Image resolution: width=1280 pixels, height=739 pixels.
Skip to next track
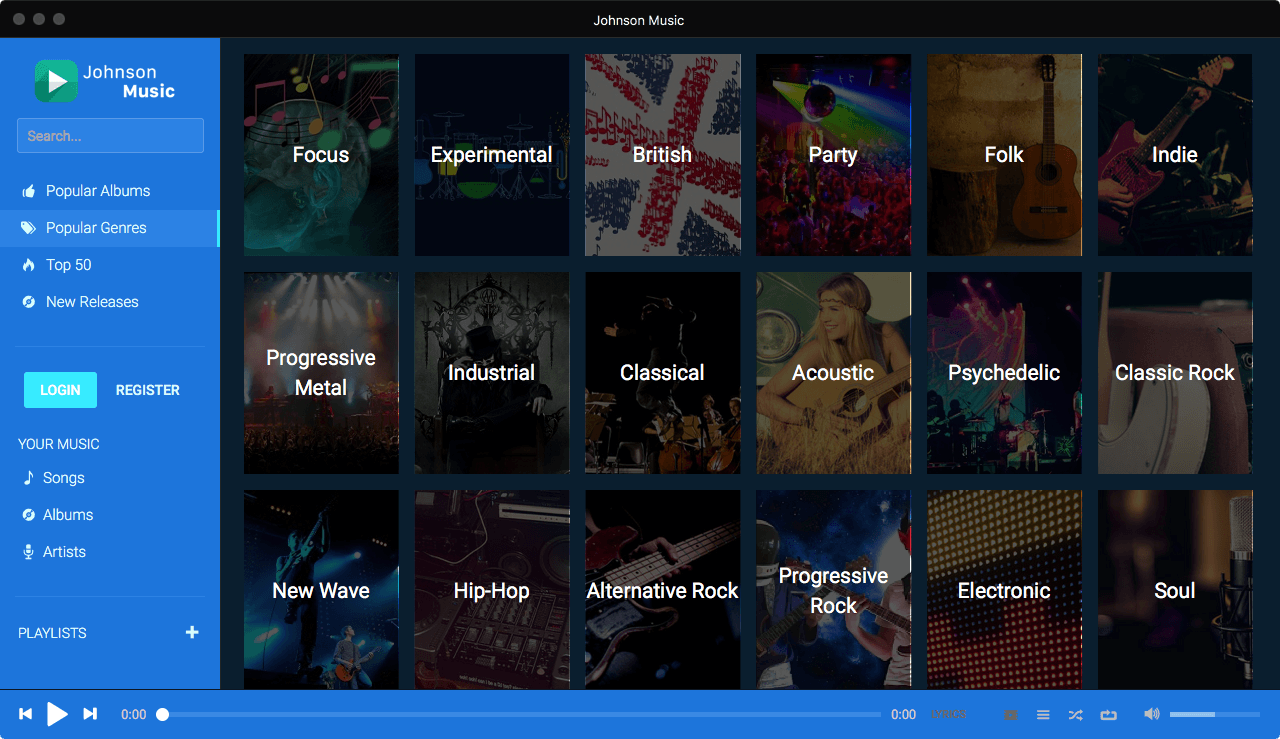(90, 714)
